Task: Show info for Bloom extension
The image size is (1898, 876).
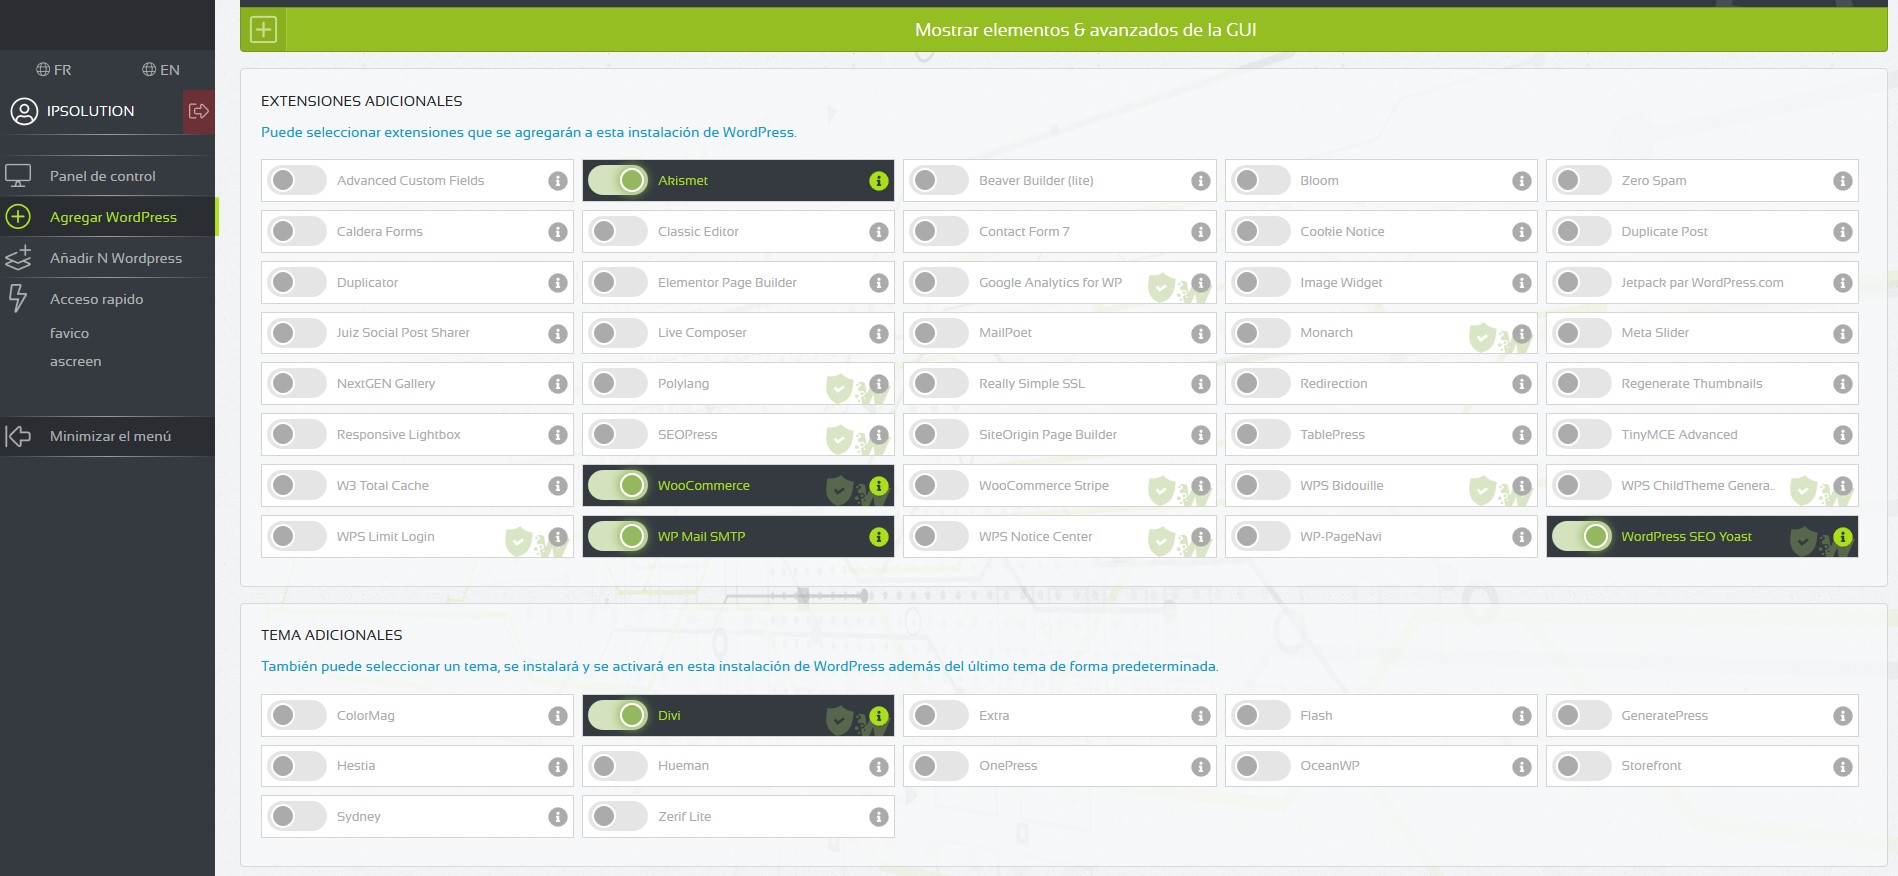Action: tap(1522, 181)
